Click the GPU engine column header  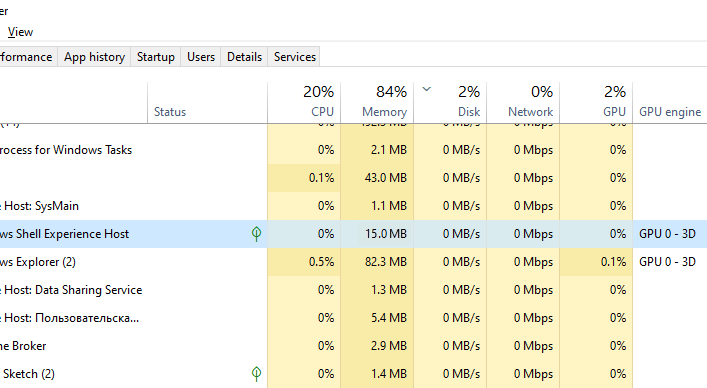pyautogui.click(x=670, y=103)
